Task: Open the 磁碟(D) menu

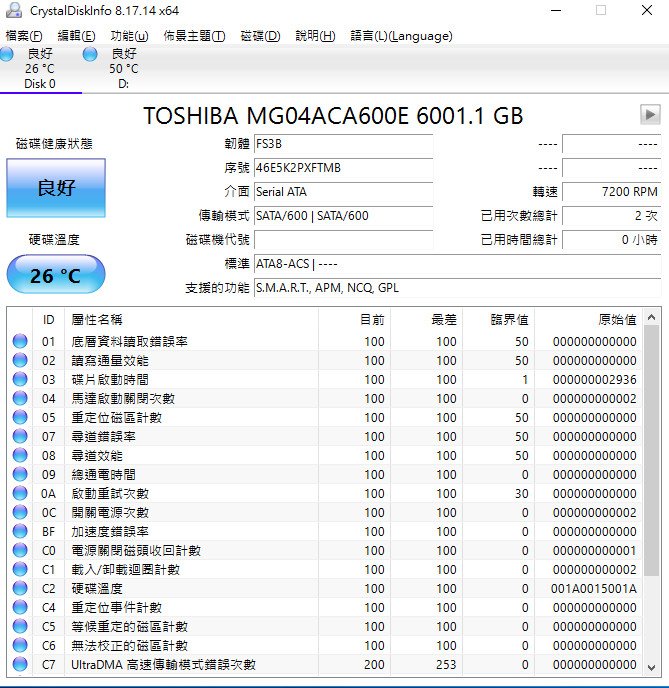Action: (x=260, y=36)
